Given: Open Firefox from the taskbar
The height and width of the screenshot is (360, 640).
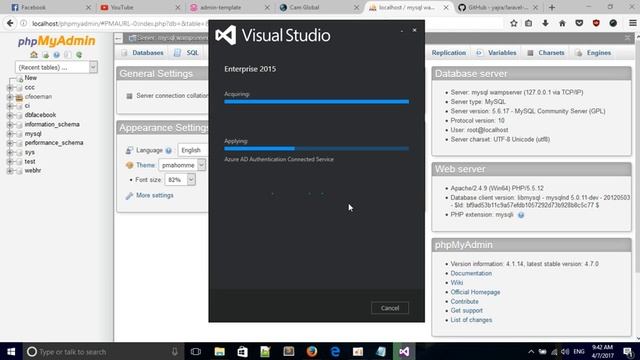Looking at the screenshot, I should [312, 351].
